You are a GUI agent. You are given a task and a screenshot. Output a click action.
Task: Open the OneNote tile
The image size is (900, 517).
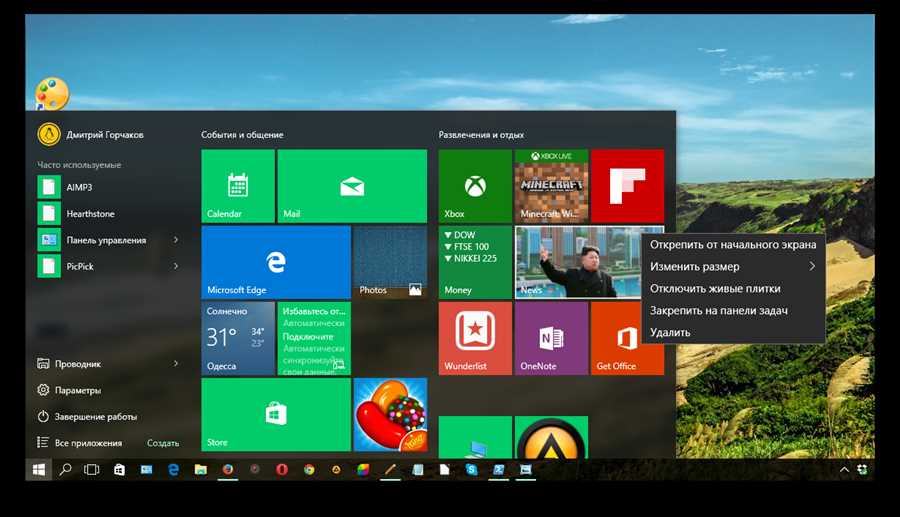point(552,339)
